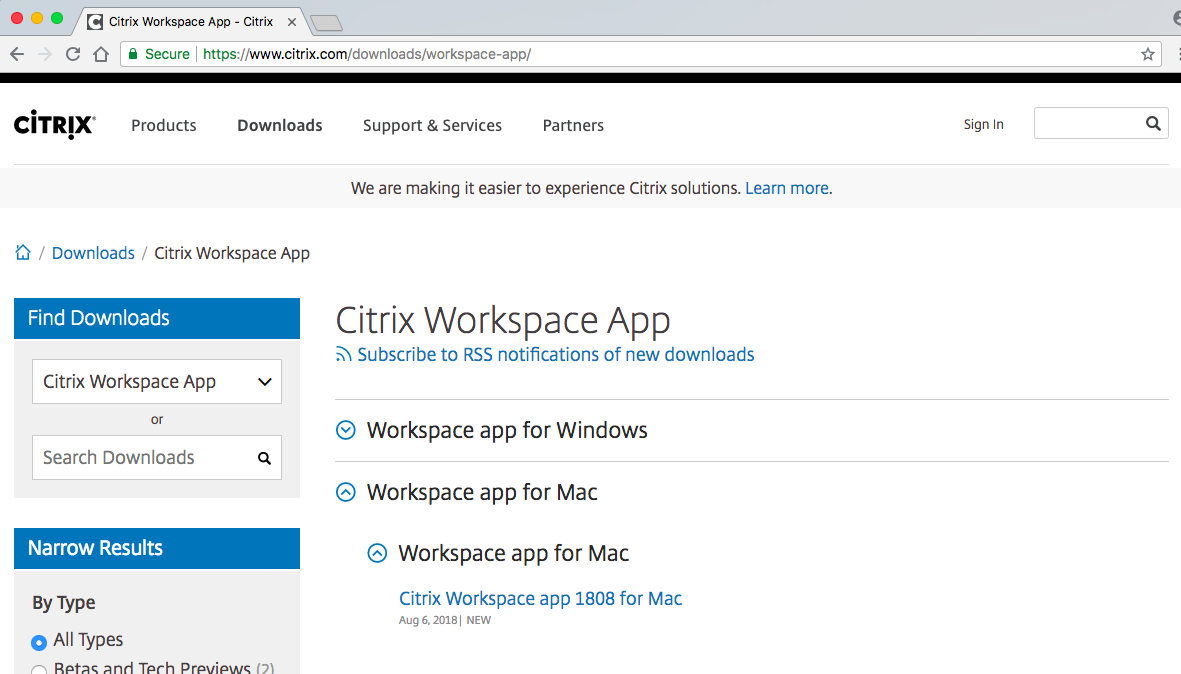Open the Citrix Workspace App dropdown
Image resolution: width=1181 pixels, height=674 pixels.
(x=157, y=382)
